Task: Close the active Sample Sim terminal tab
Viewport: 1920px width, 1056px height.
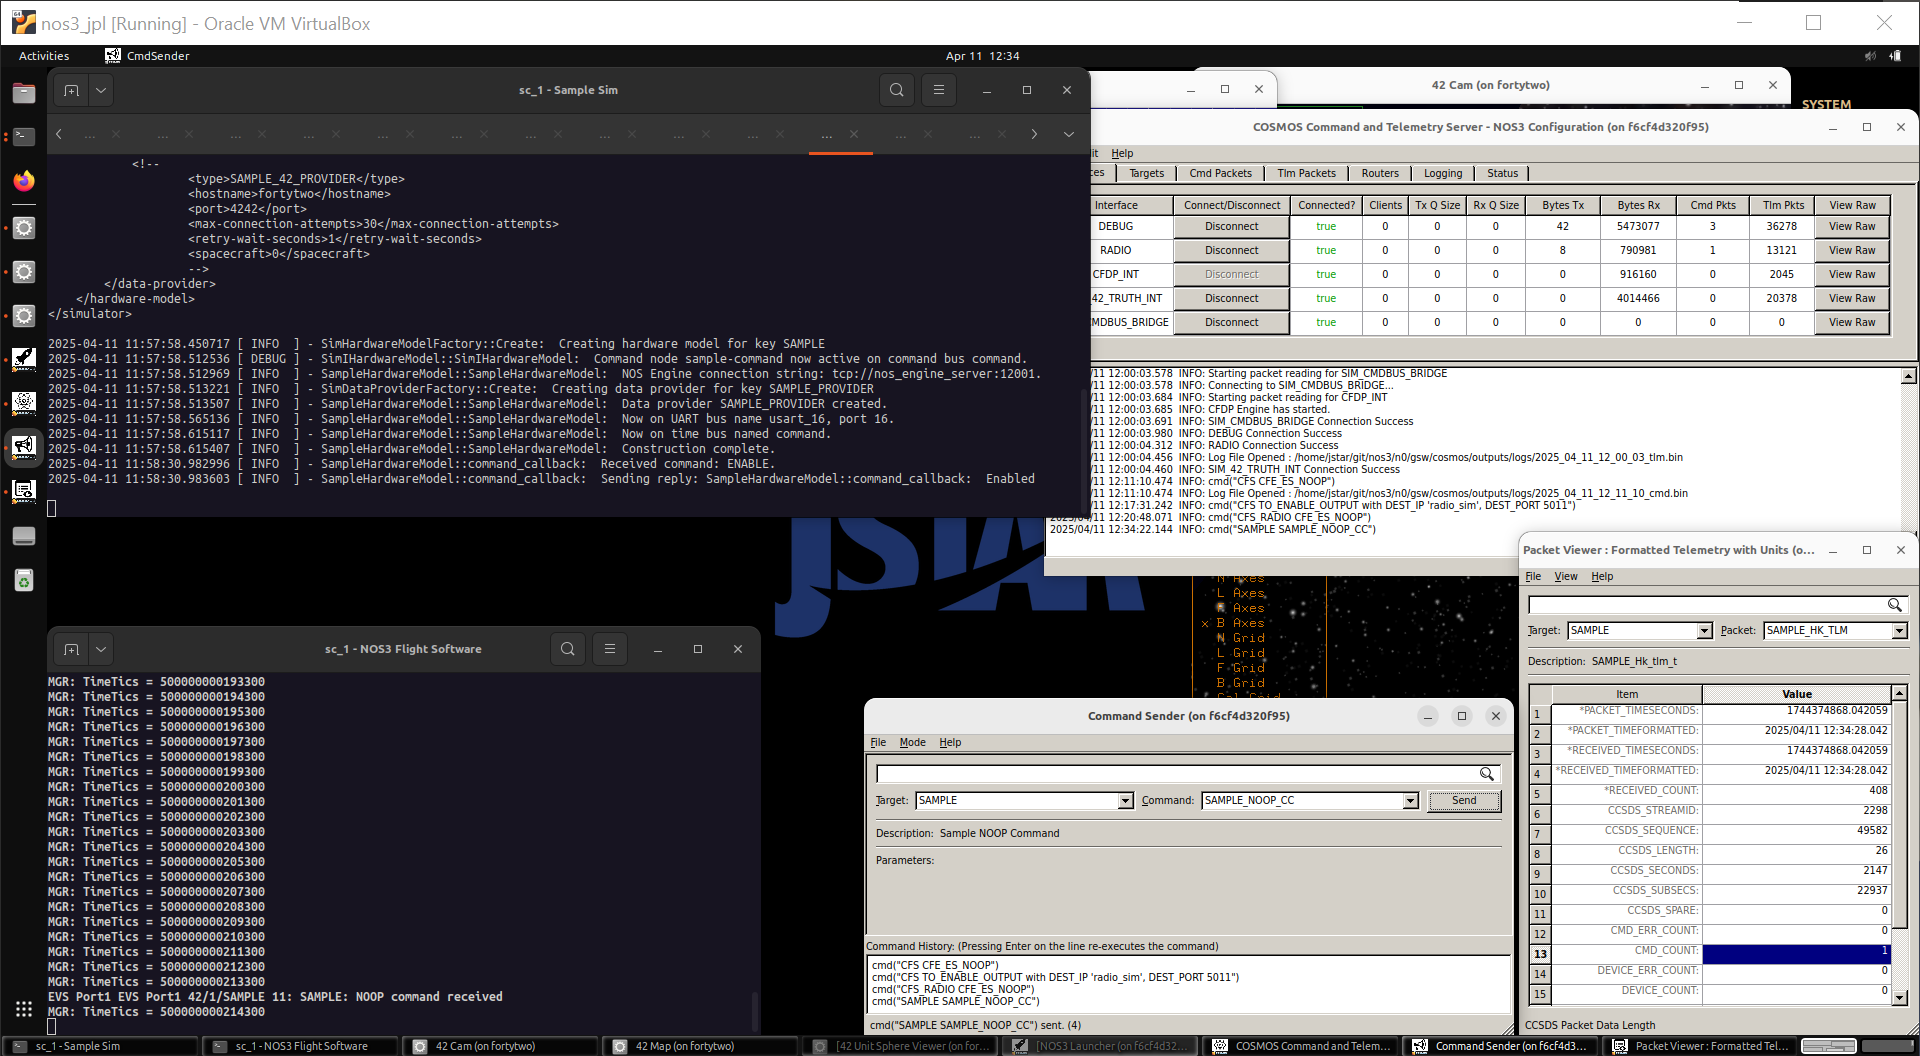Action: coord(853,134)
